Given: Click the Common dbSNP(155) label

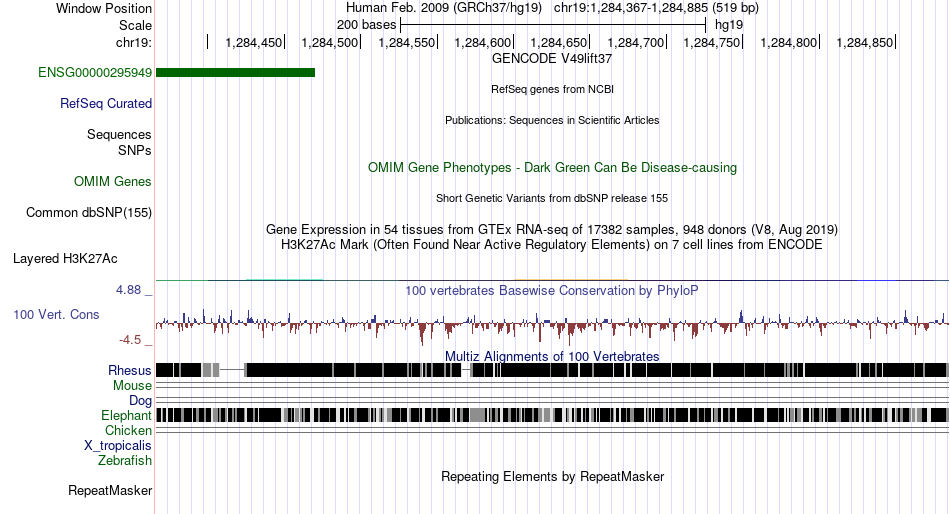Looking at the screenshot, I should coord(89,213).
